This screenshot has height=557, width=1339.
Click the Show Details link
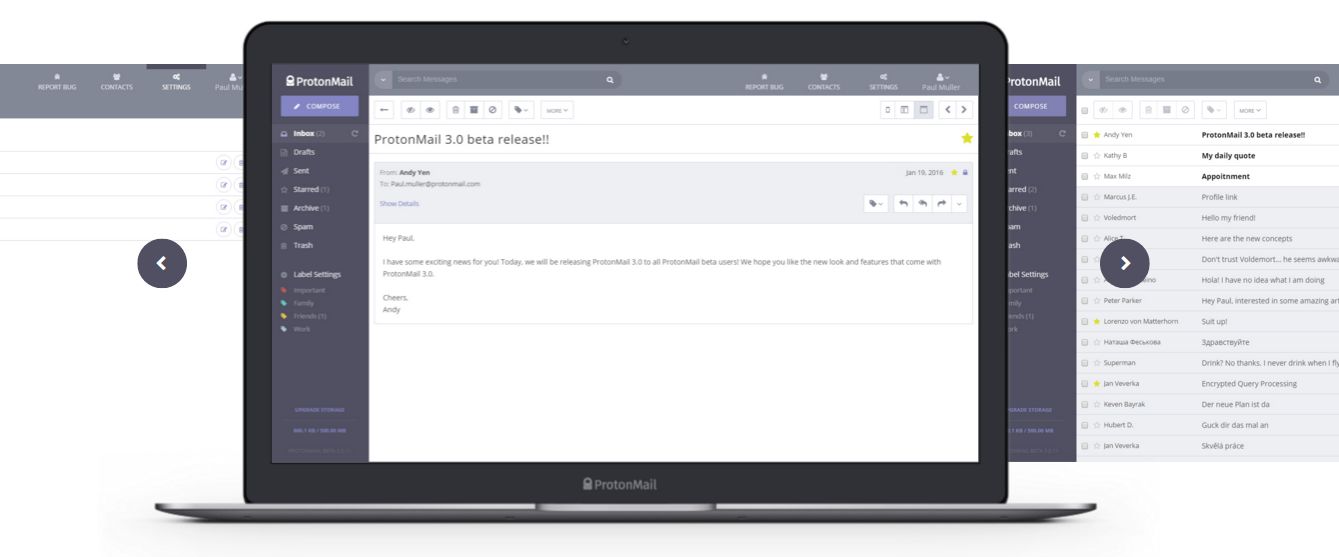[399, 204]
